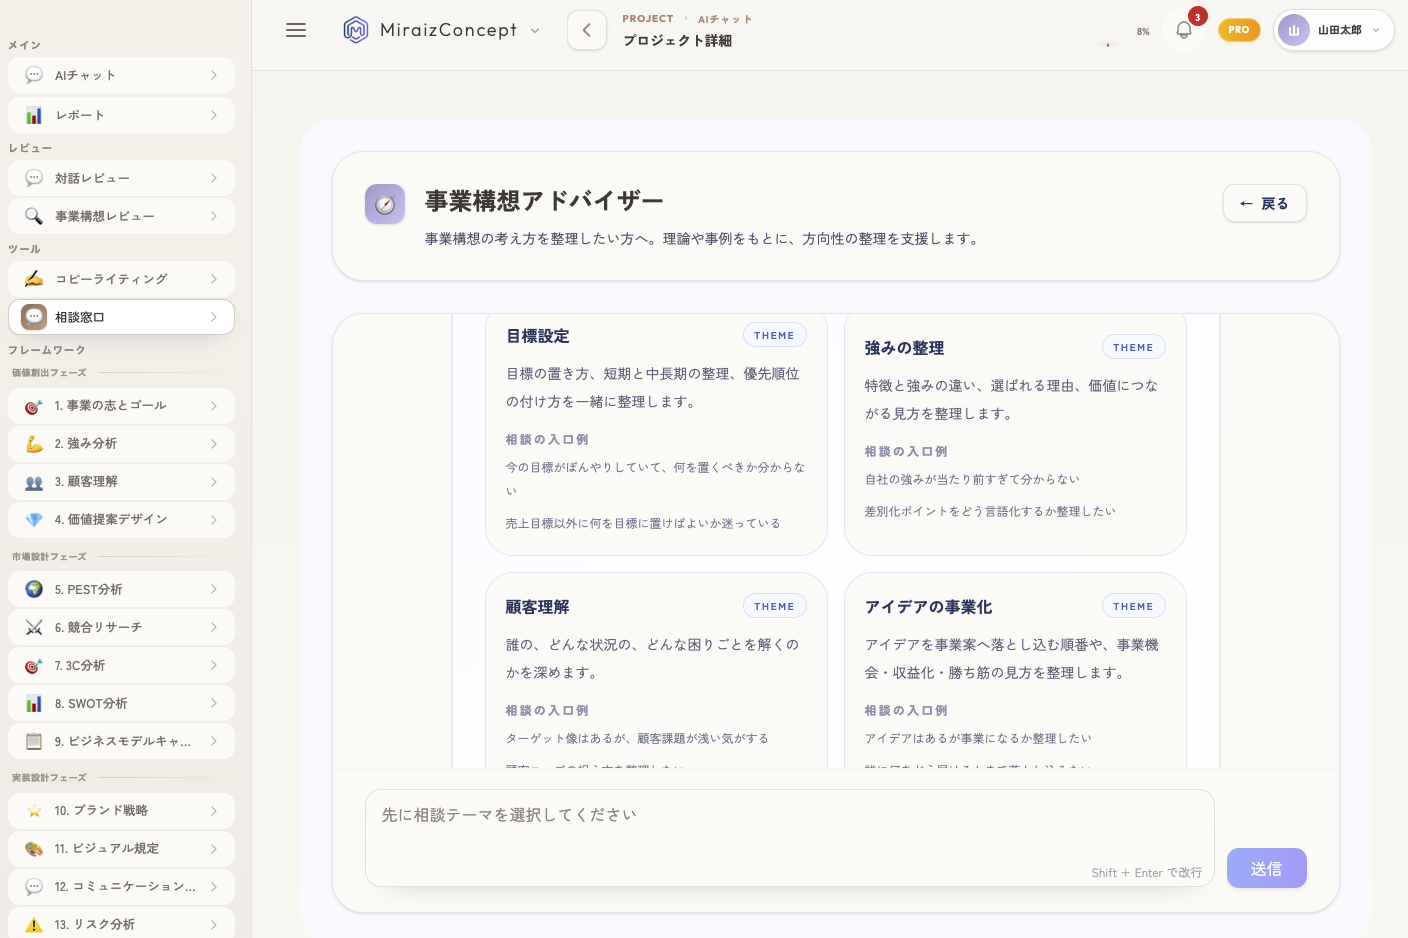Click the リスク分析 warning icon
The height and width of the screenshot is (938, 1408).
pyautogui.click(x=33, y=924)
